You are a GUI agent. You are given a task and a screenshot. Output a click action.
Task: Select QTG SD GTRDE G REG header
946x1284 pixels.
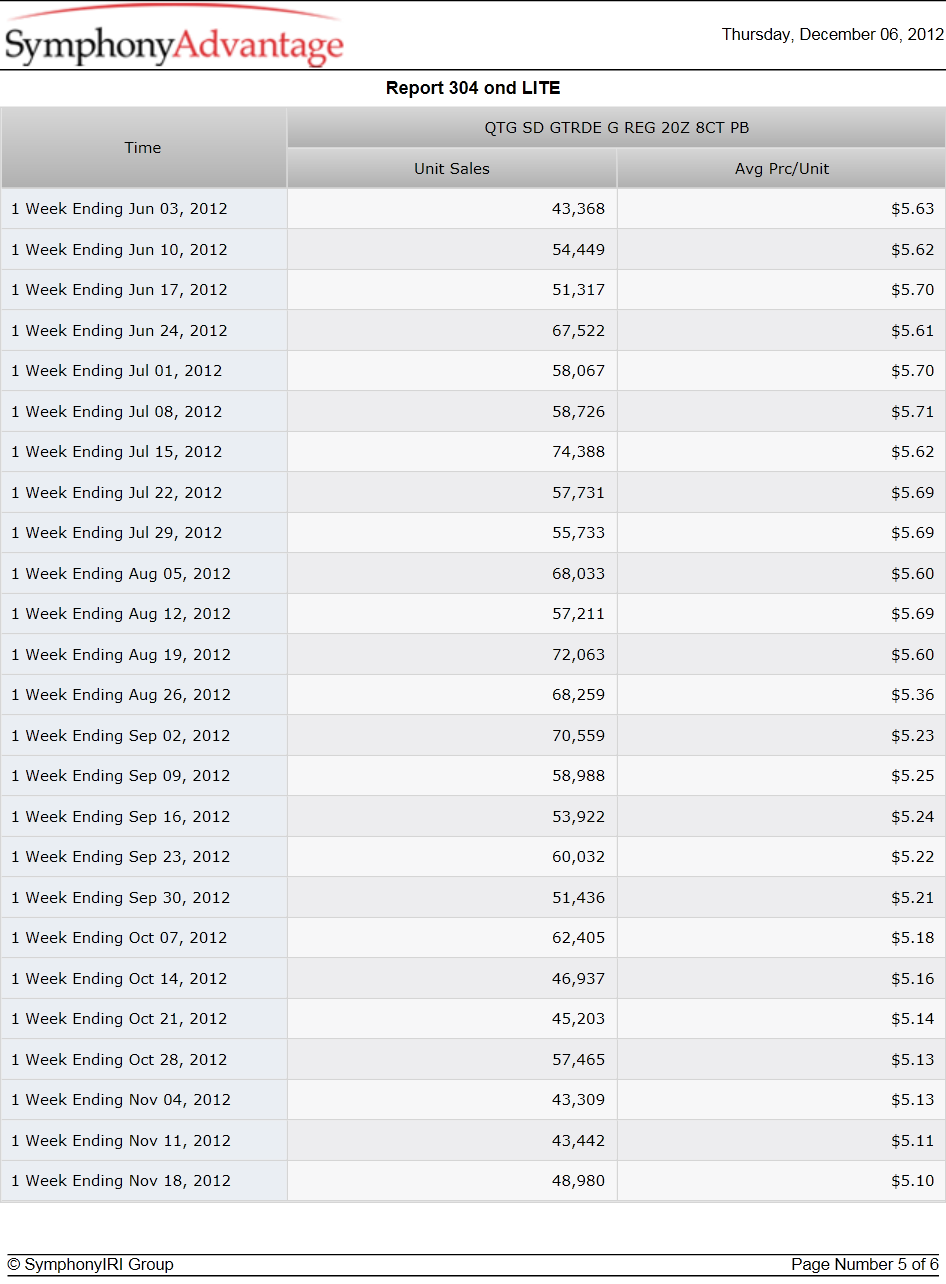pos(616,128)
